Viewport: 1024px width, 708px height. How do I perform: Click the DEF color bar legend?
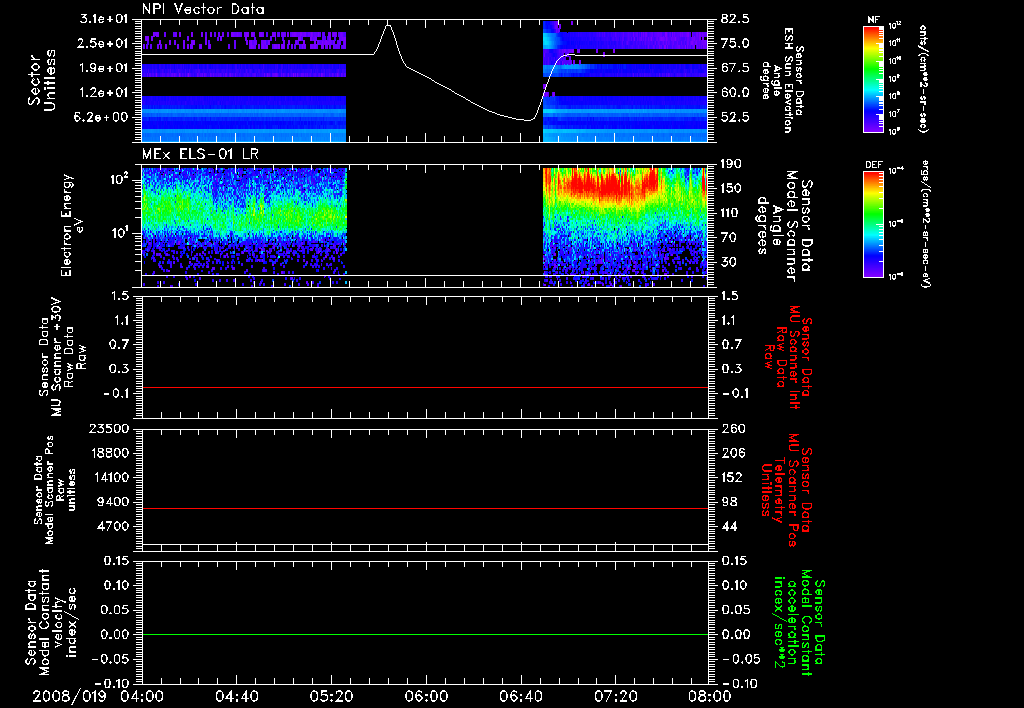pyautogui.click(x=873, y=224)
